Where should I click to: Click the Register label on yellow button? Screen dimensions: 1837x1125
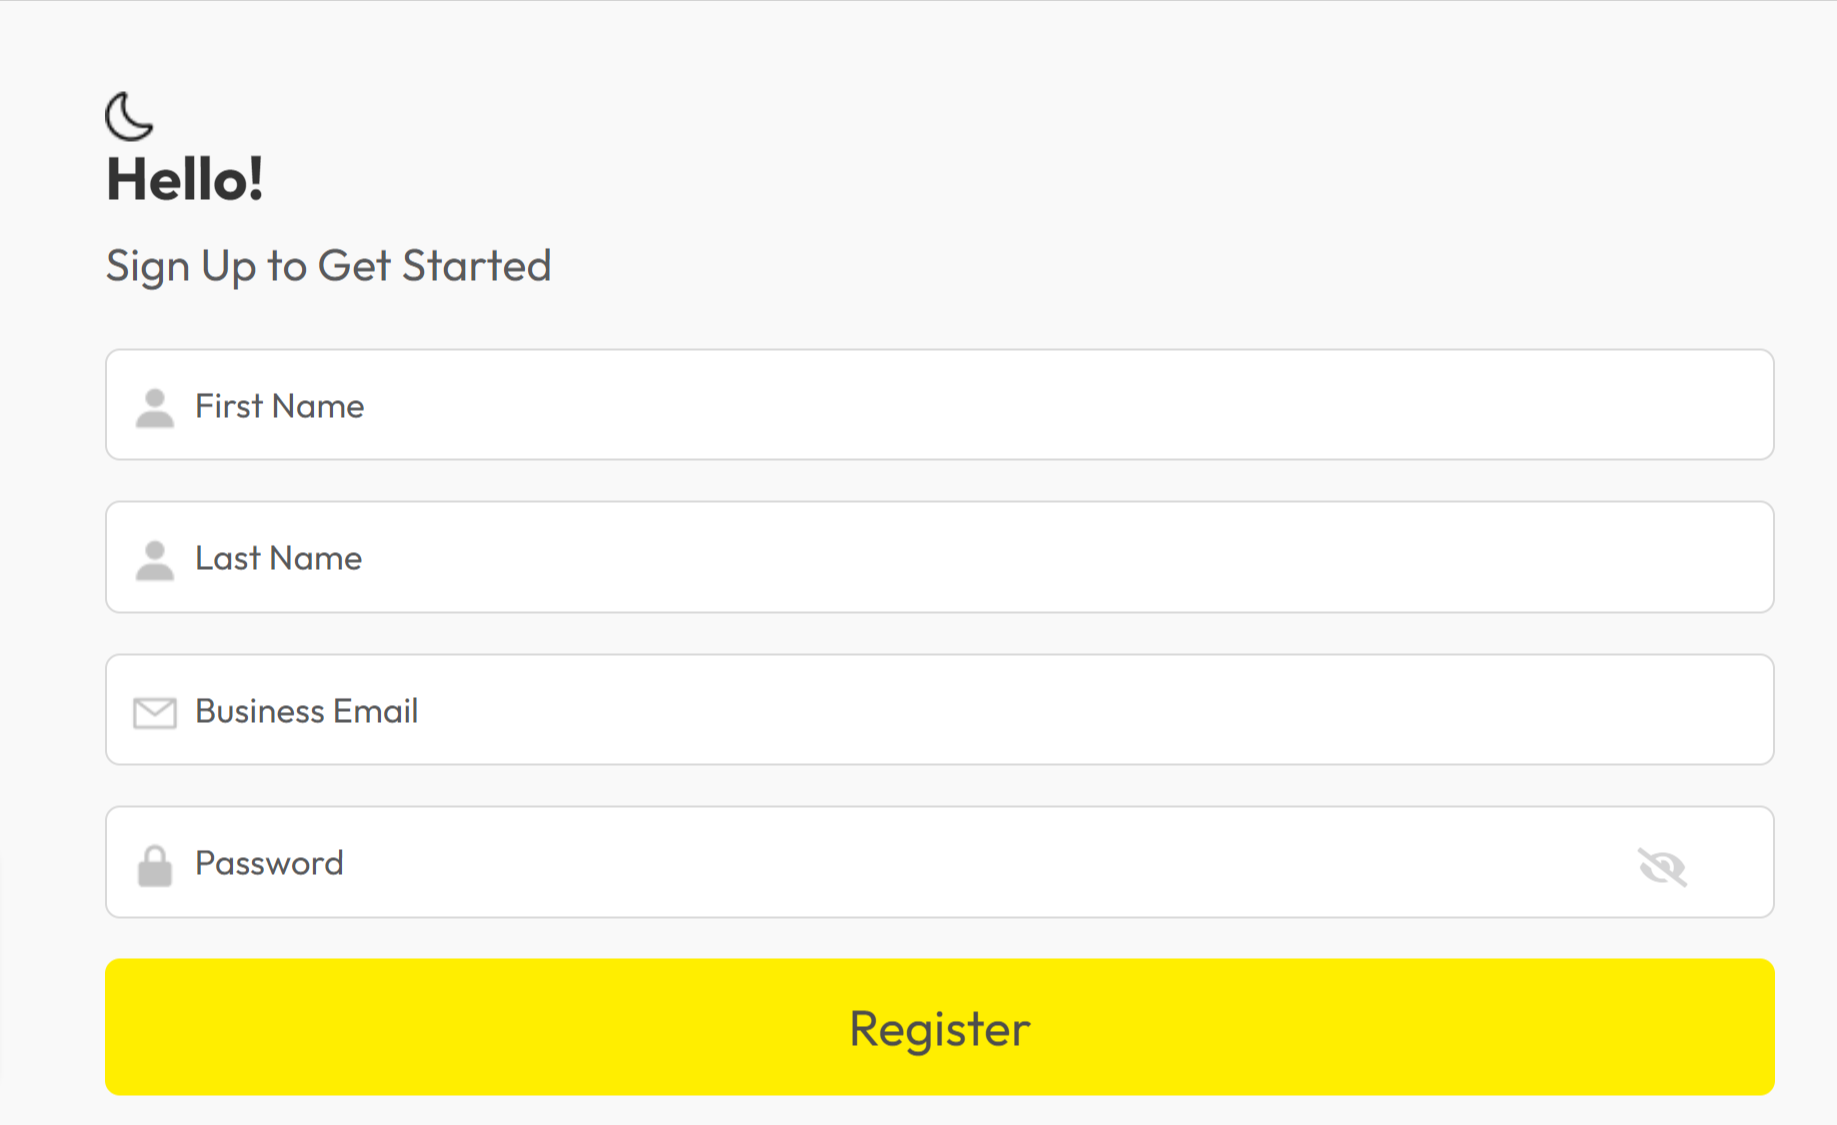point(940,1029)
